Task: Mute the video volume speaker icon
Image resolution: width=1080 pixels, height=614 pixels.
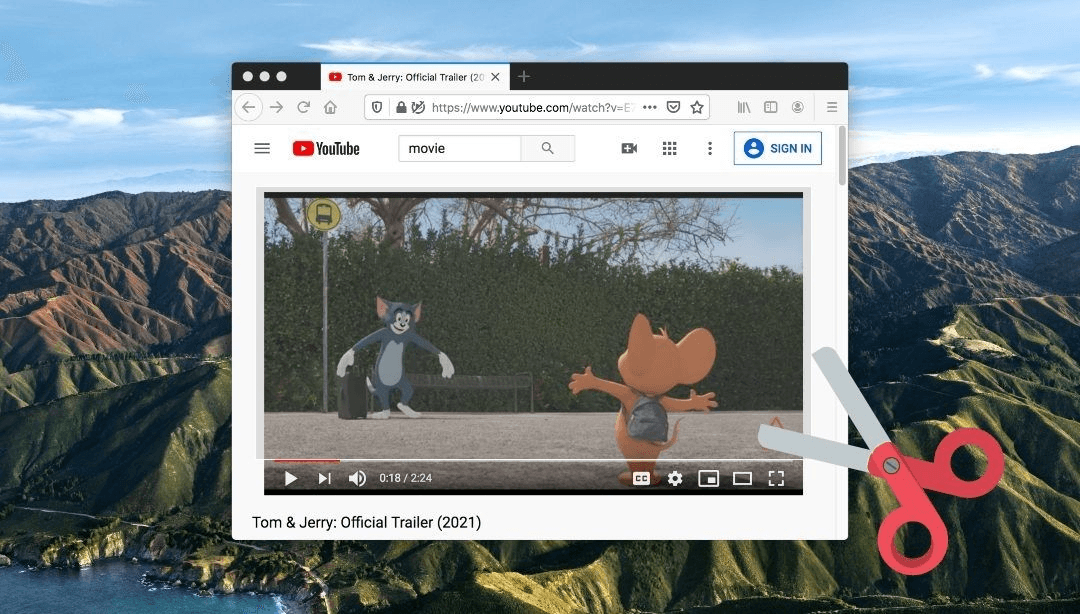Action: [356, 478]
